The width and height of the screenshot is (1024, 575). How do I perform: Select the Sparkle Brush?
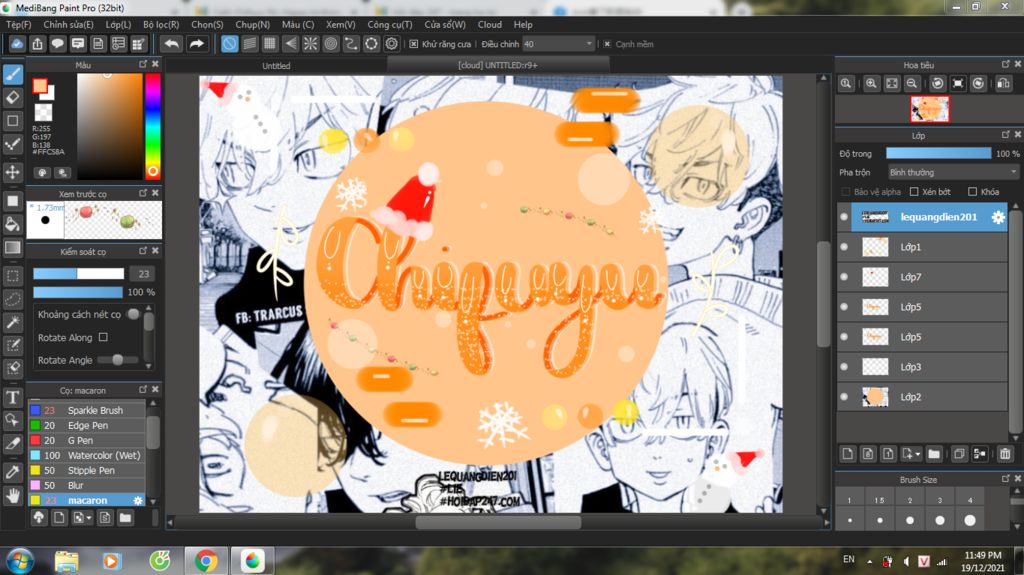[x=87, y=410]
